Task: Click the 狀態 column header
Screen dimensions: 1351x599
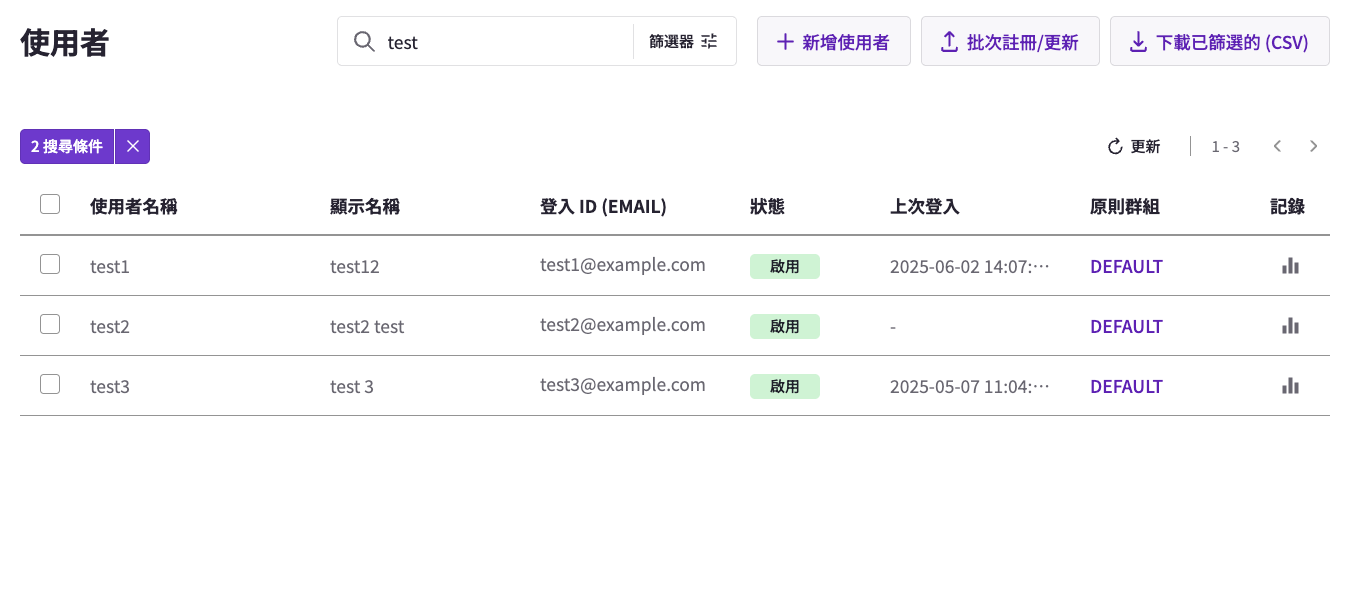Action: [x=767, y=207]
